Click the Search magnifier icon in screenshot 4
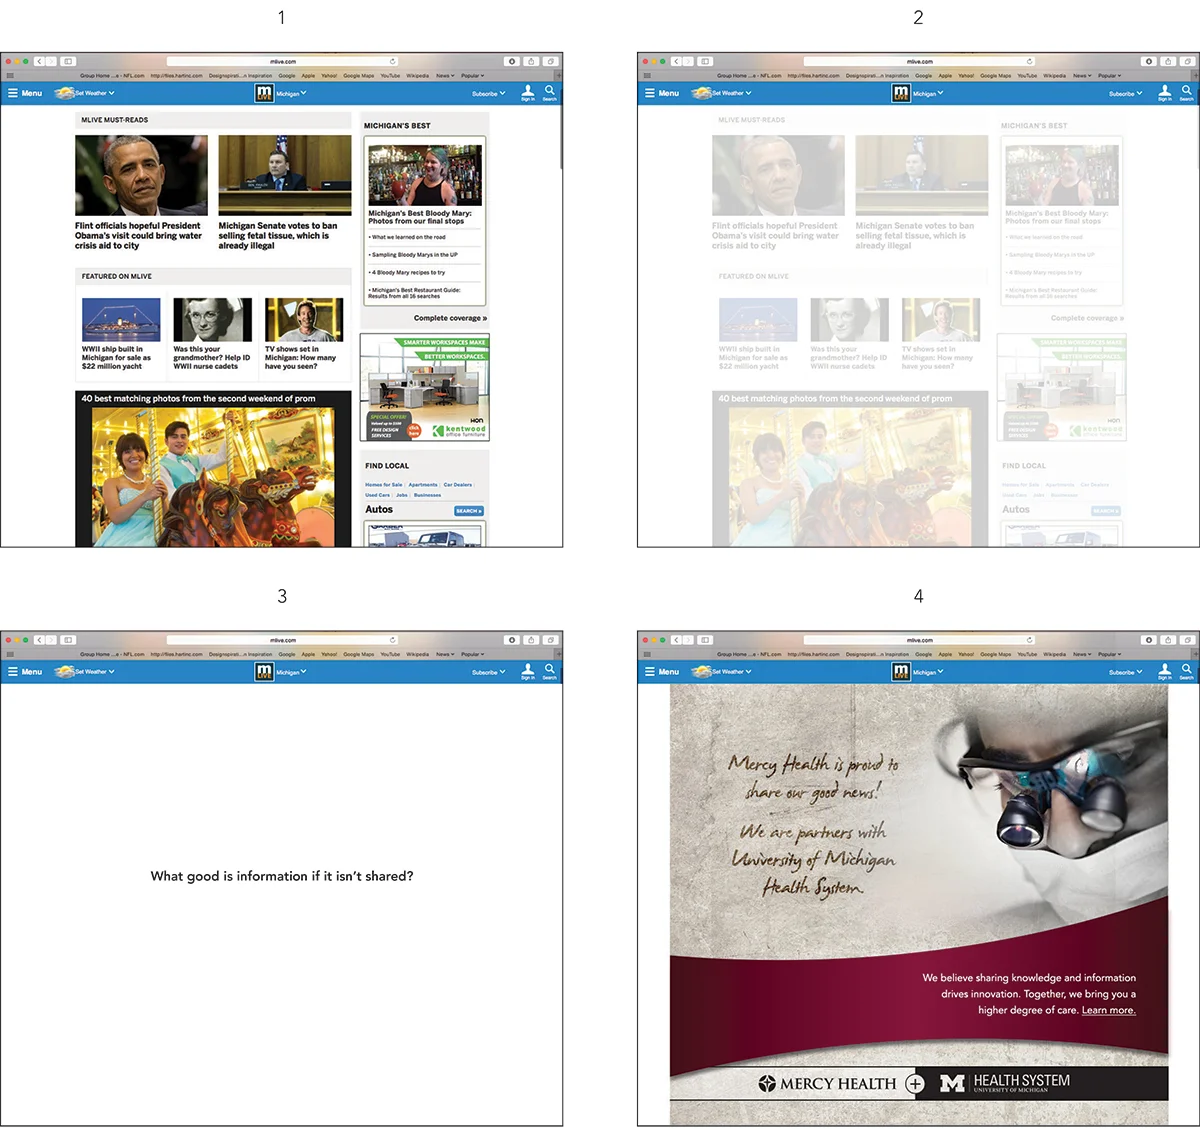Viewport: 1200px width, 1129px height. pyautogui.click(x=1186, y=669)
